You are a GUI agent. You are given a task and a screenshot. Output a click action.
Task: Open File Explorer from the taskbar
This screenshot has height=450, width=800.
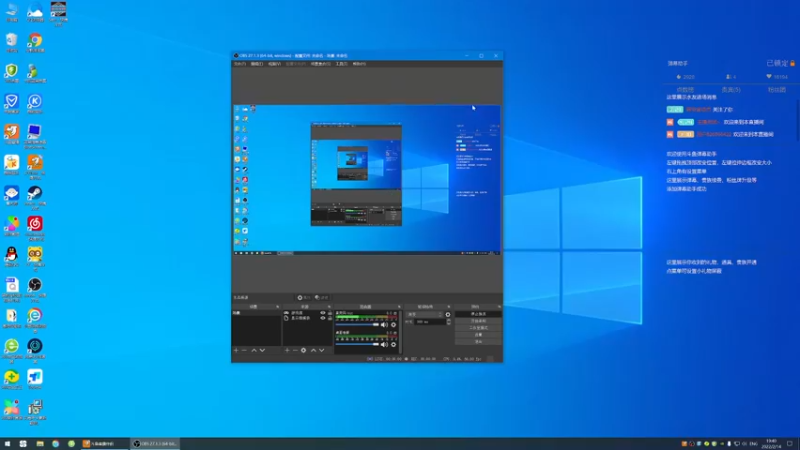[39, 444]
